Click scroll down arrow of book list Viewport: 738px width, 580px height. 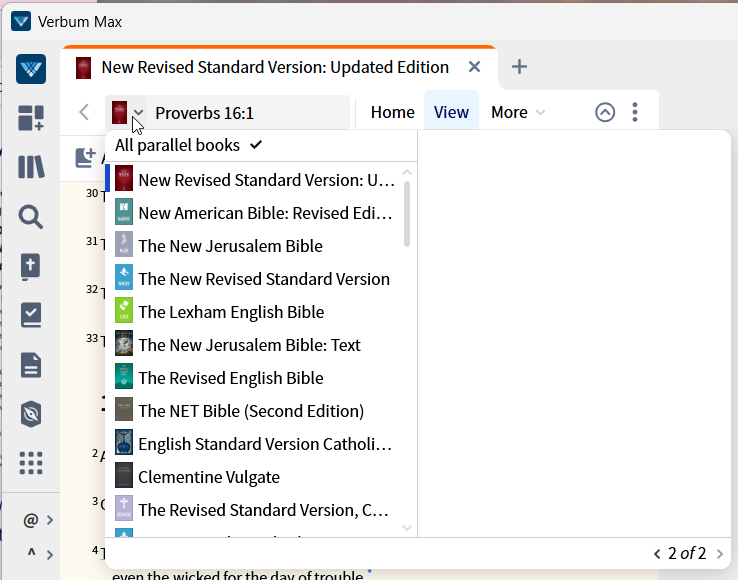click(407, 528)
